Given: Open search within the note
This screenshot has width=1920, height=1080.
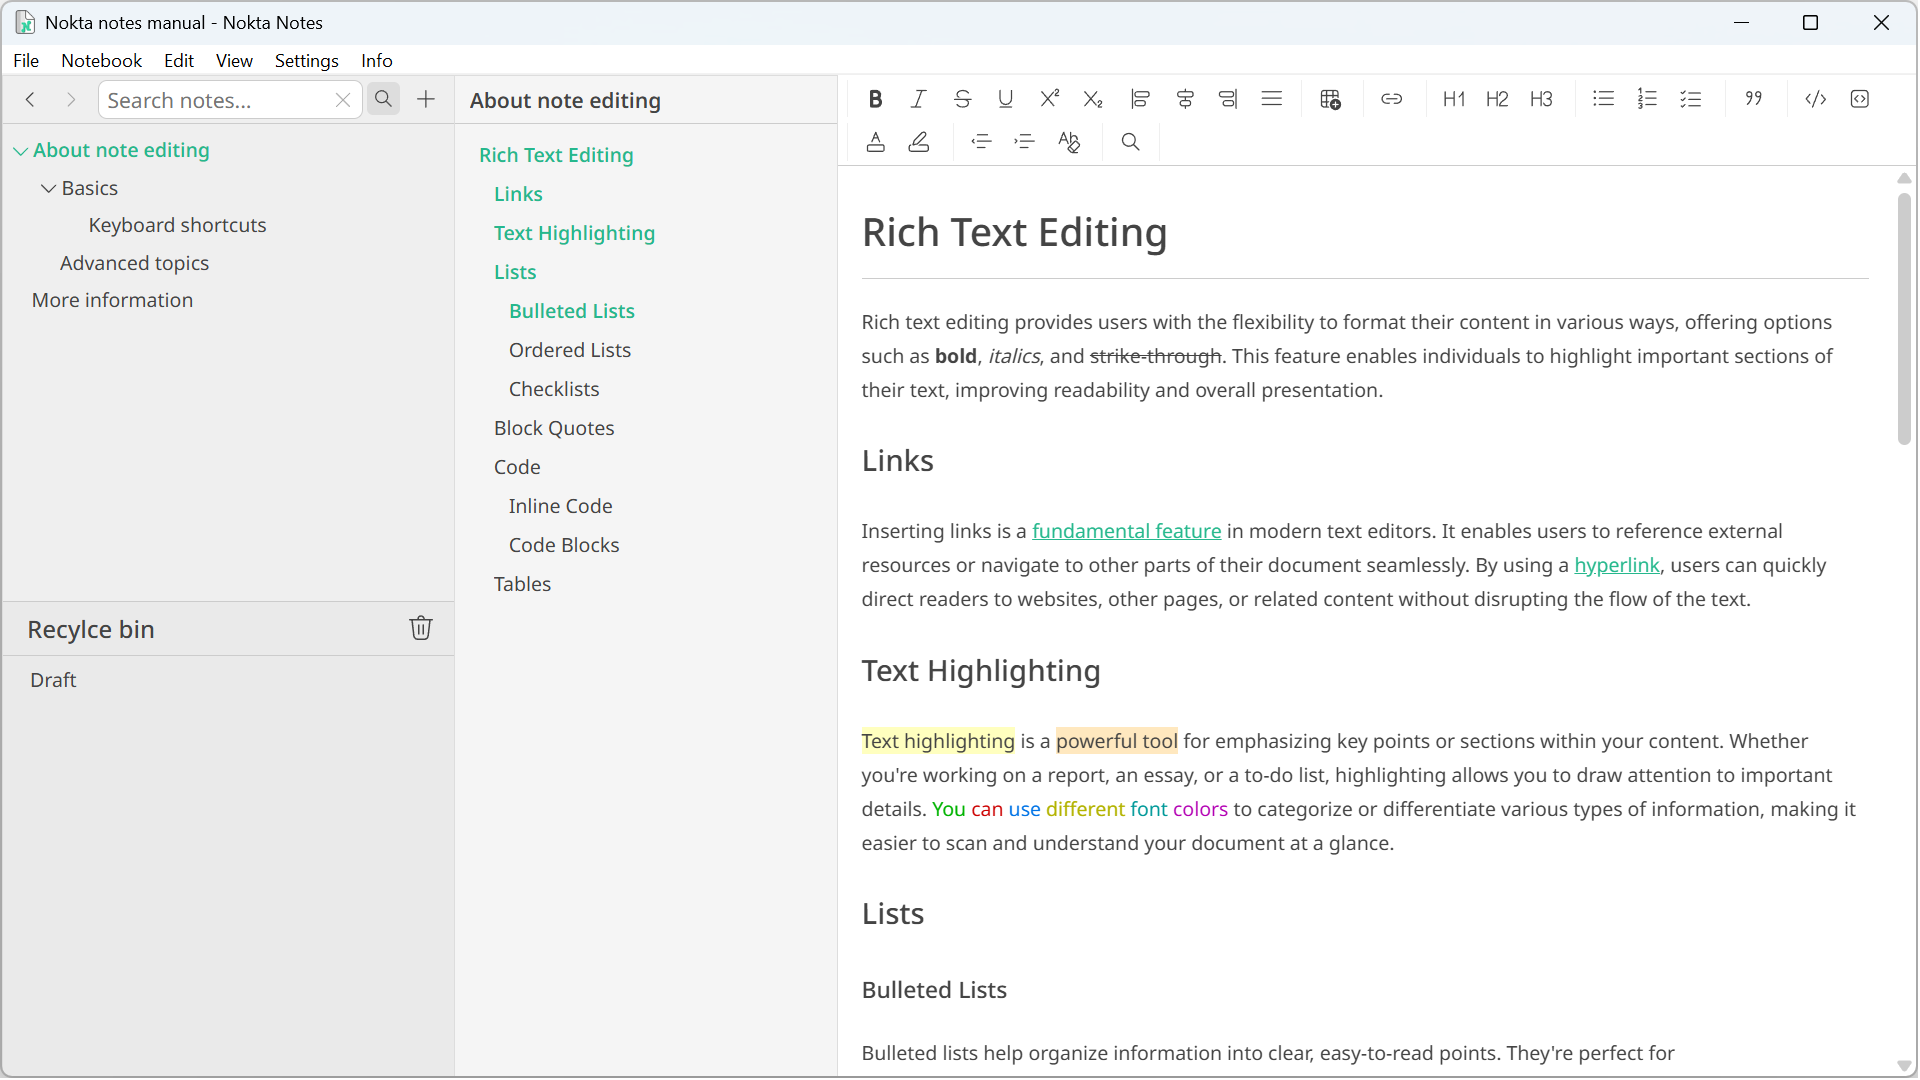Looking at the screenshot, I should (1130, 141).
